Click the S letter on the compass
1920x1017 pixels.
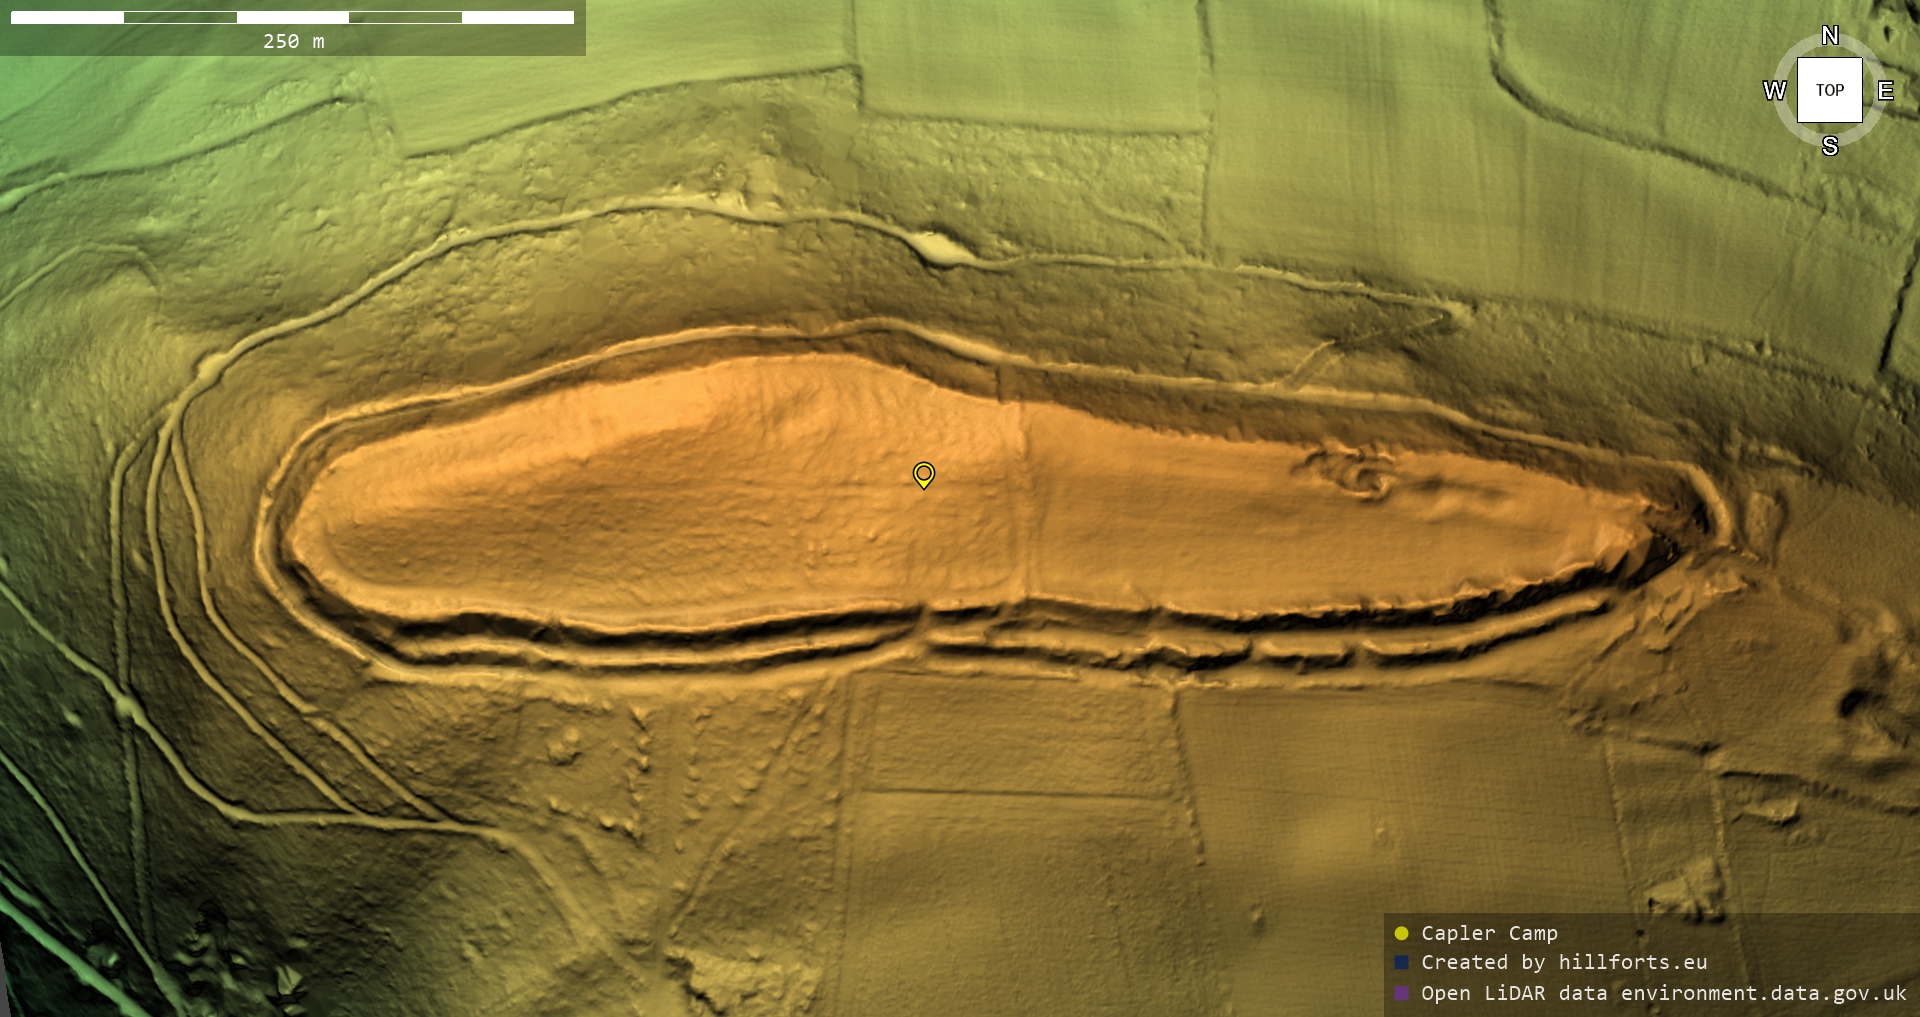click(1830, 146)
